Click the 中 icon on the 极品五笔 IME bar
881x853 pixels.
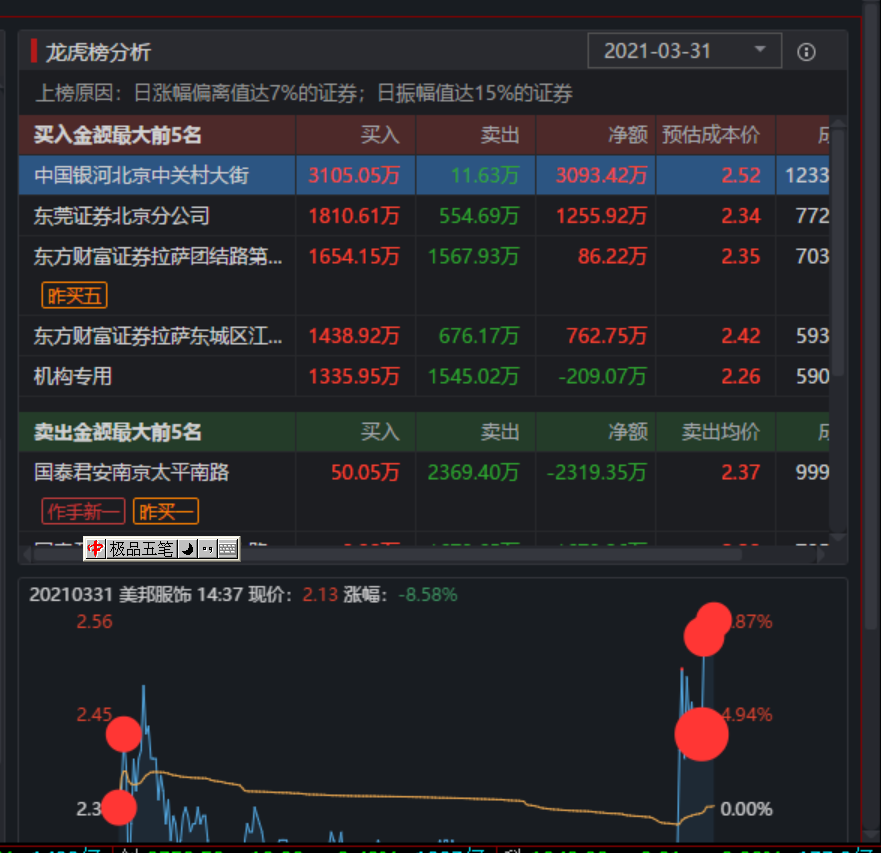[96, 548]
